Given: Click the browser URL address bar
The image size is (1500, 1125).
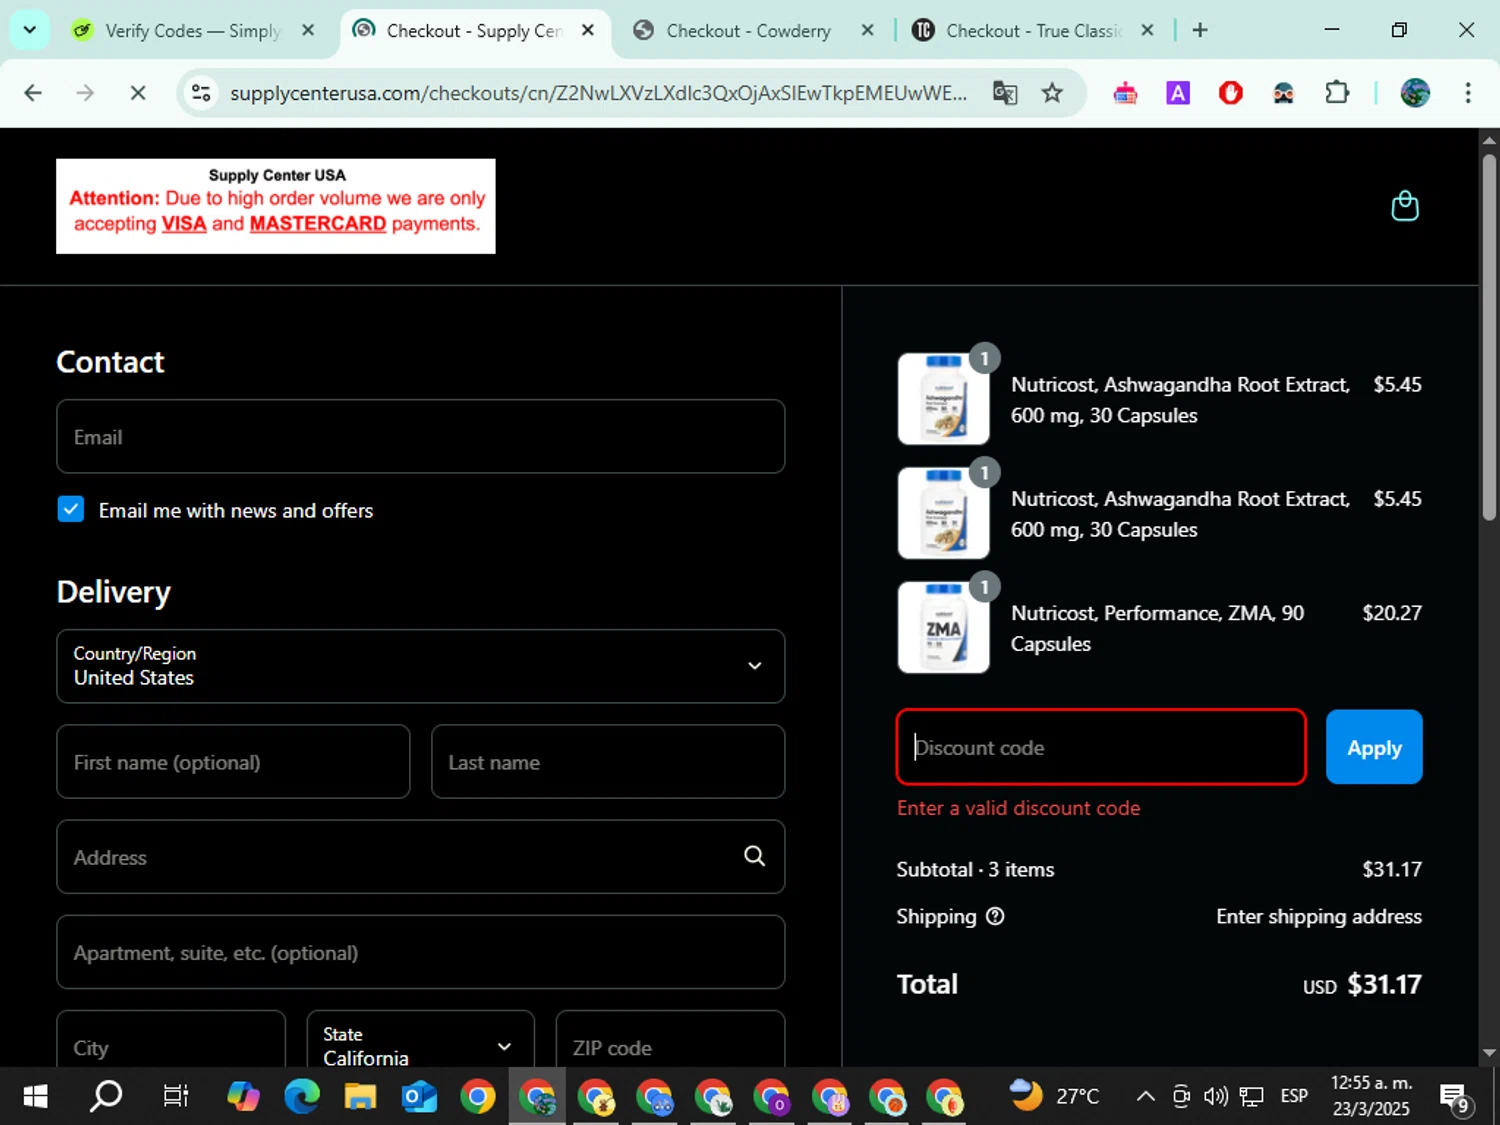Looking at the screenshot, I should [598, 93].
